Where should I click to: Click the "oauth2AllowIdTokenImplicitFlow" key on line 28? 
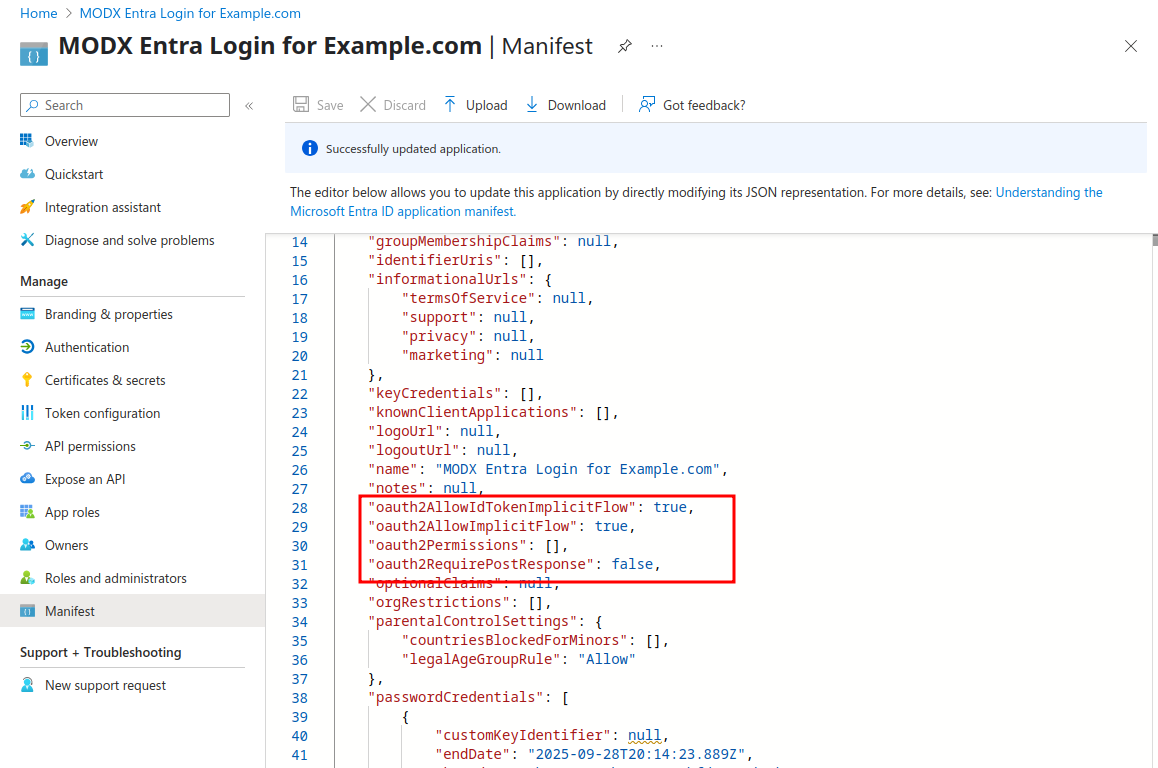502,507
